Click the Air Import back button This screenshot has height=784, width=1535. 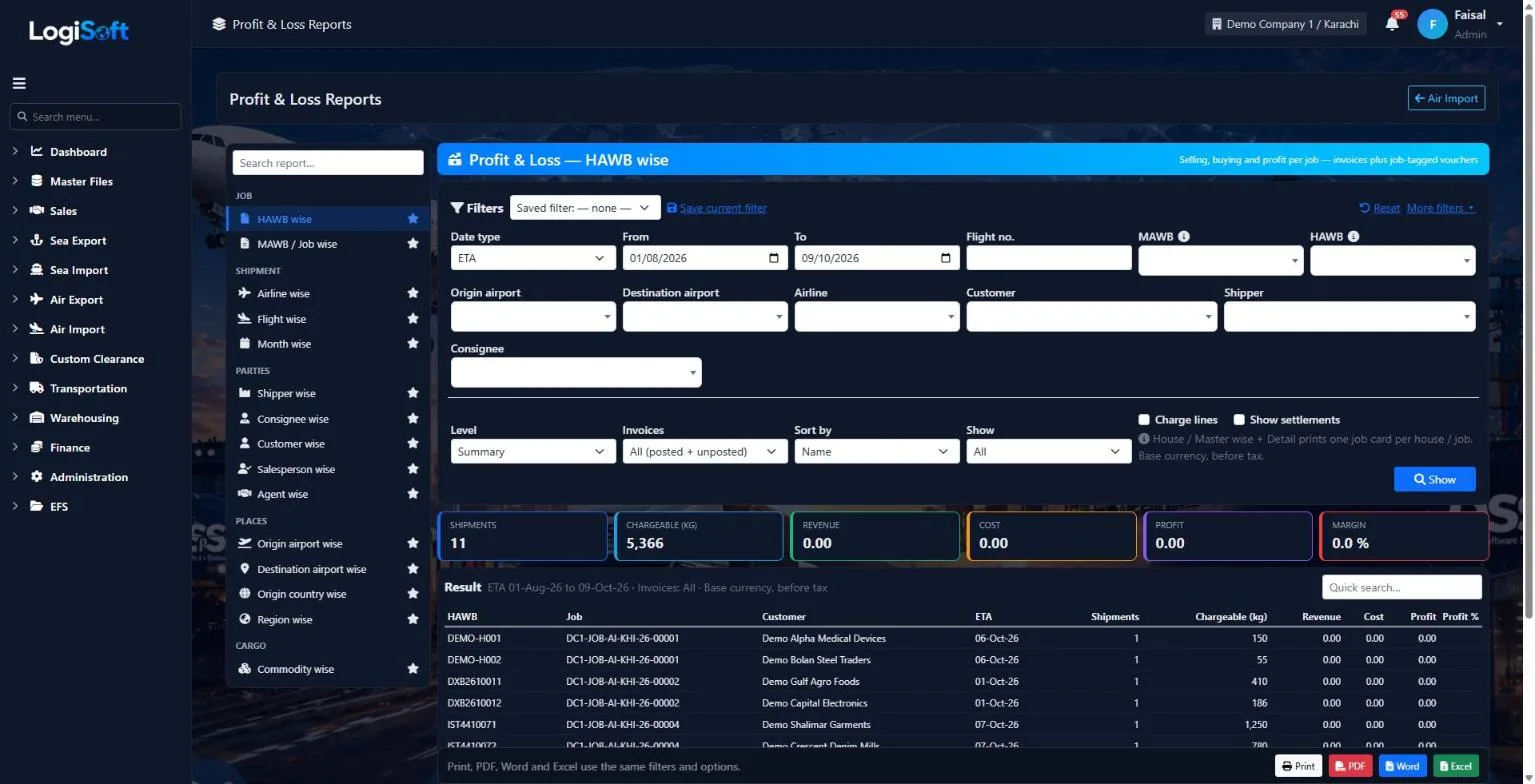(x=1446, y=98)
